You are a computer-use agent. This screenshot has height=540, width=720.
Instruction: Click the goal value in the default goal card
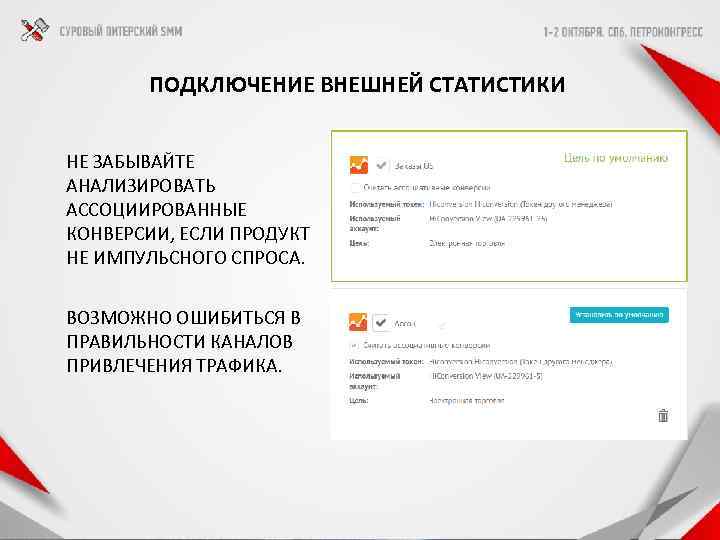467,243
